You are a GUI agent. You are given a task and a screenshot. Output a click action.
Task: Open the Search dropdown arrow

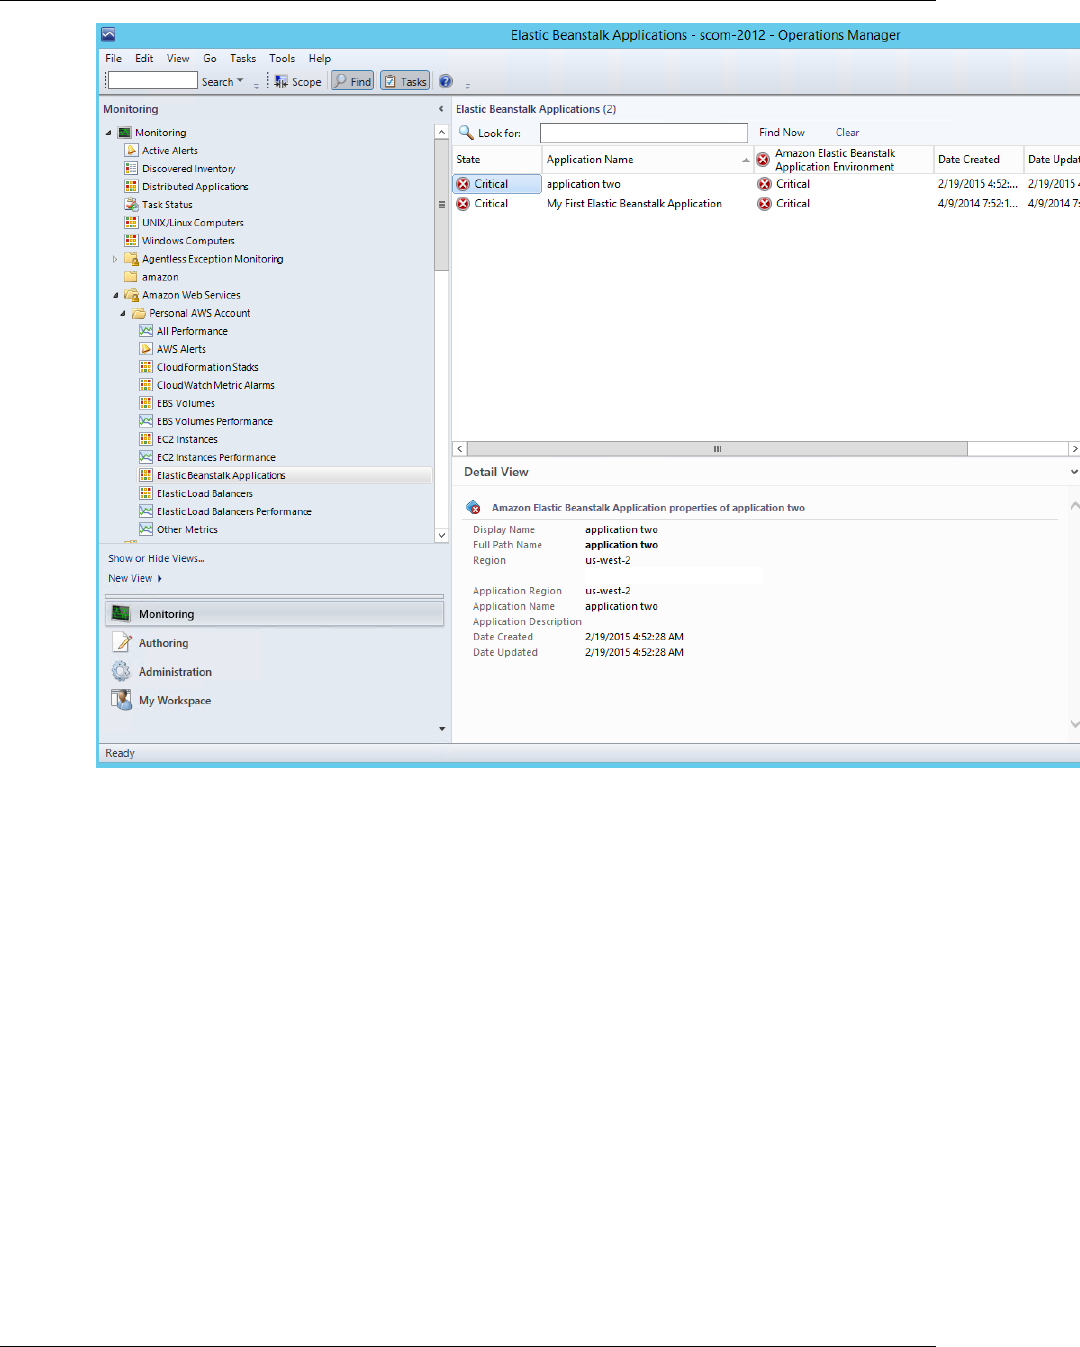pyautogui.click(x=240, y=81)
